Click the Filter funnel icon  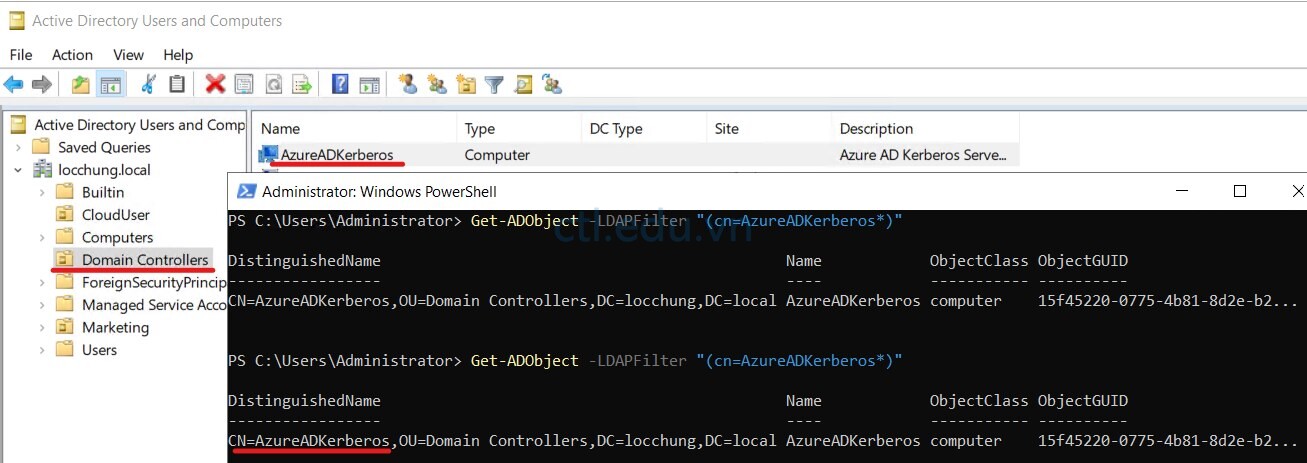[x=493, y=85]
